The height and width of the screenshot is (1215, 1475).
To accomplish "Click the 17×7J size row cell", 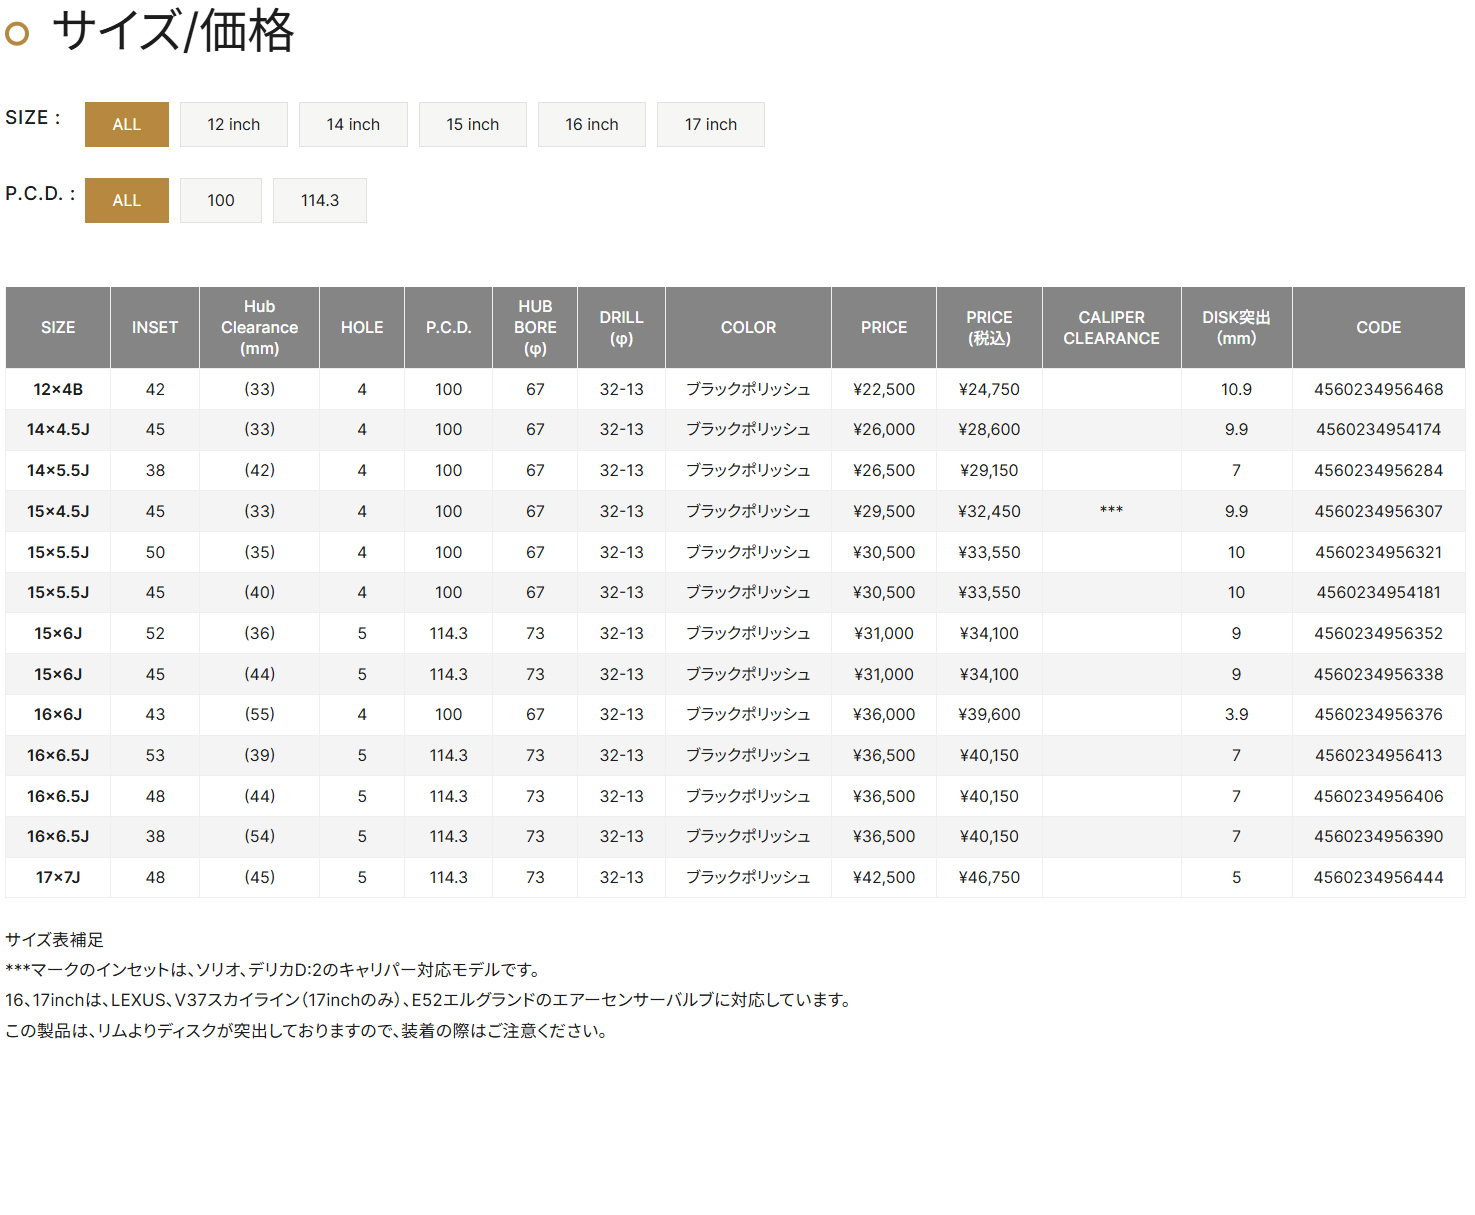I will coord(58,877).
